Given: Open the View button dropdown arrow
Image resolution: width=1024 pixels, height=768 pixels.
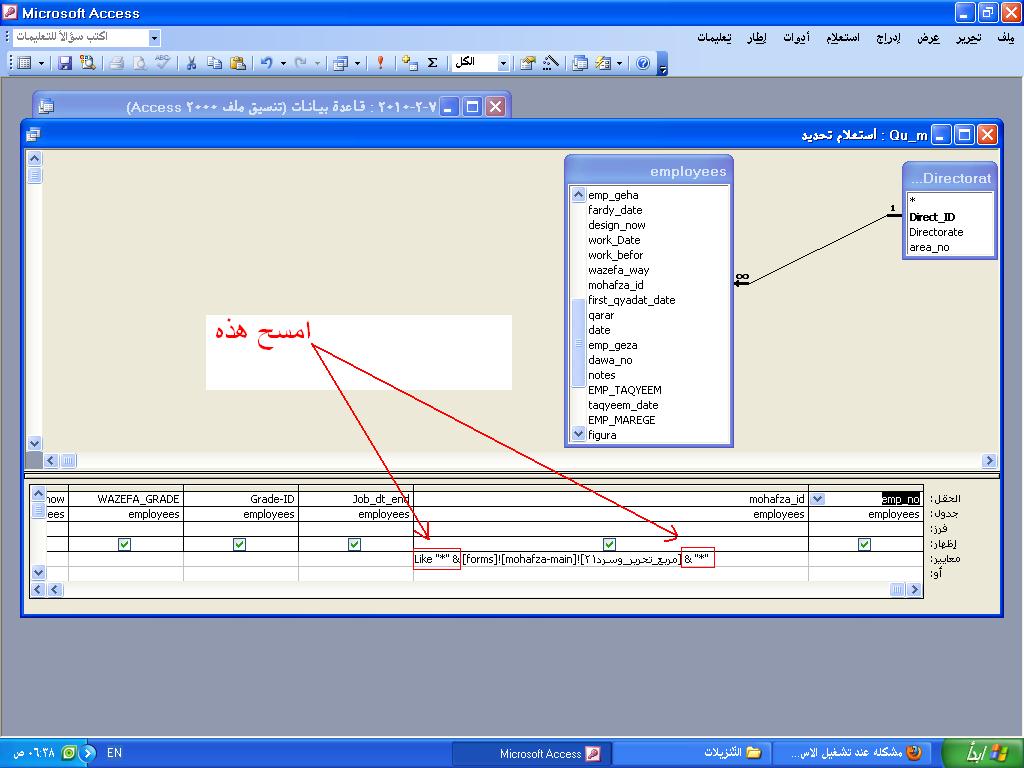Looking at the screenshot, I should click(x=41, y=63).
